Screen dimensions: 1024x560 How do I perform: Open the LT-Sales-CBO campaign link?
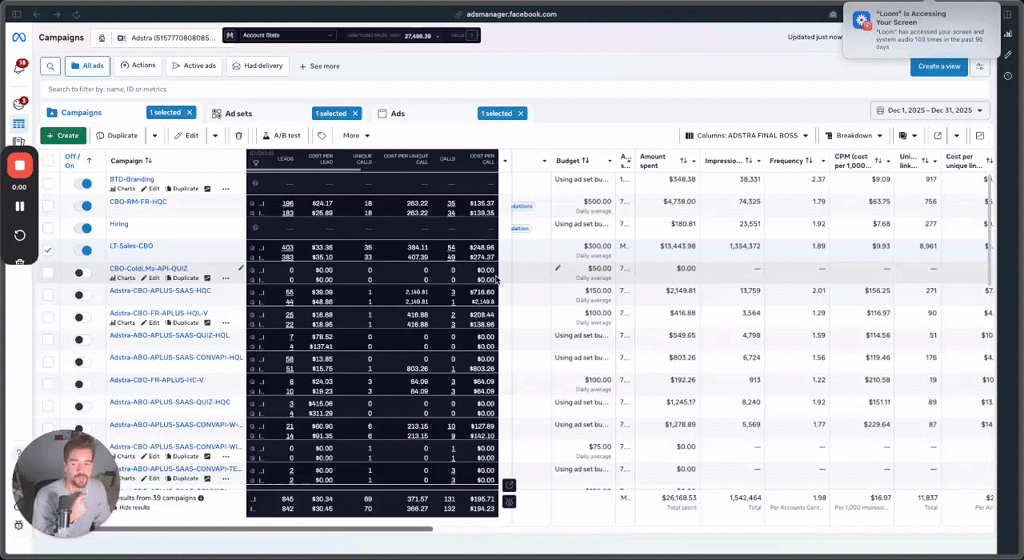click(x=131, y=246)
